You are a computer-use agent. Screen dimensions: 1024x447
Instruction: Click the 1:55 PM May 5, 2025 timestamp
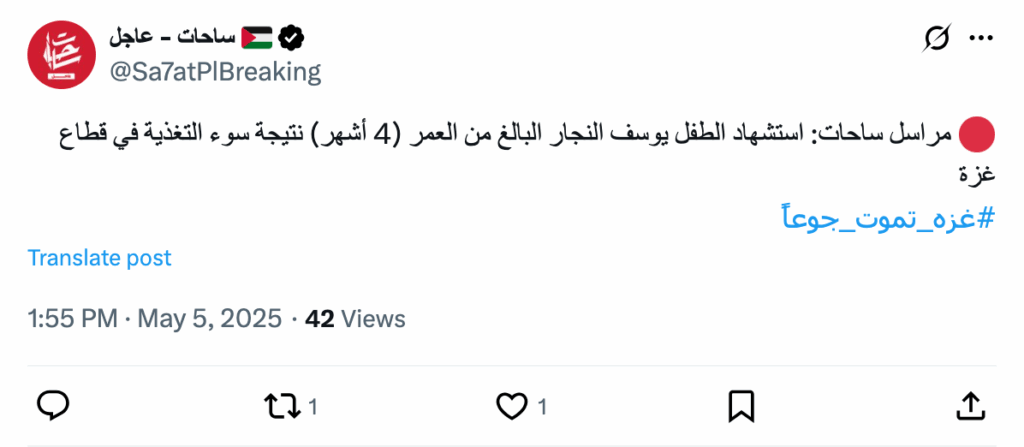[x=155, y=319]
